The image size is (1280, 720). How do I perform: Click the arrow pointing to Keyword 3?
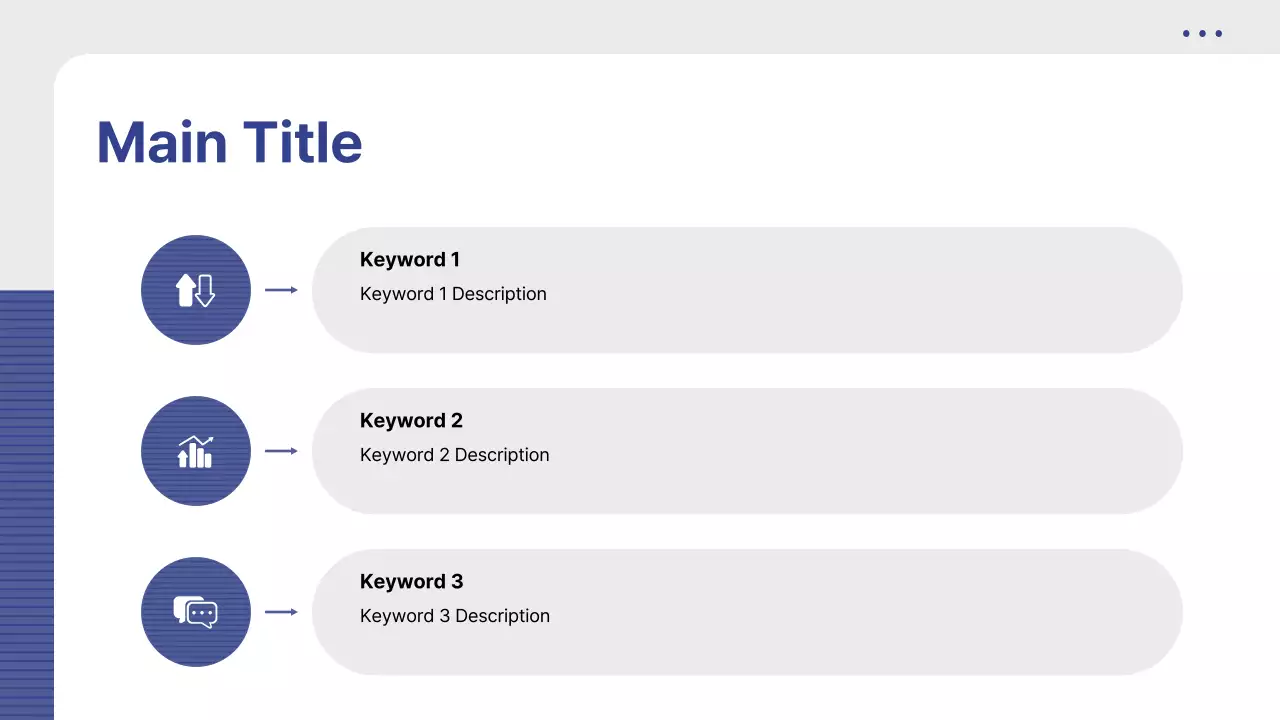(x=281, y=612)
